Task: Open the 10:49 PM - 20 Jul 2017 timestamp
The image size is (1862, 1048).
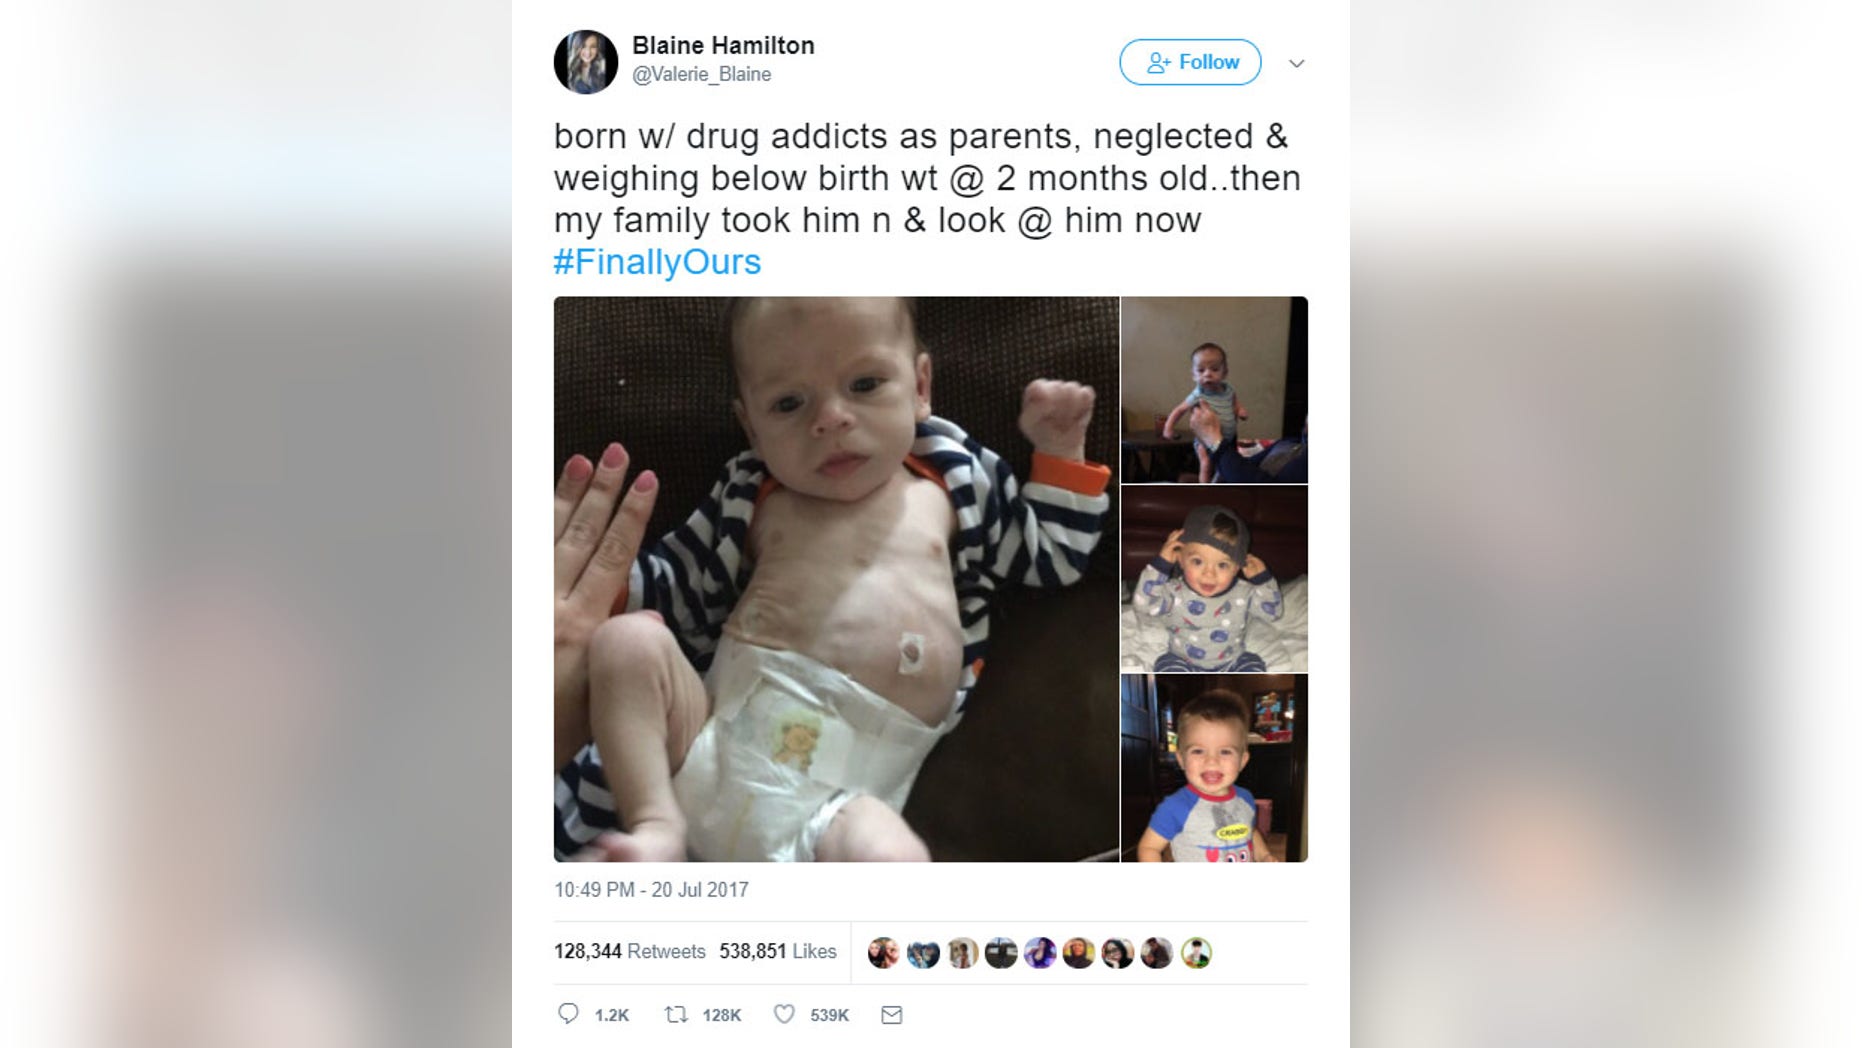Action: point(651,889)
